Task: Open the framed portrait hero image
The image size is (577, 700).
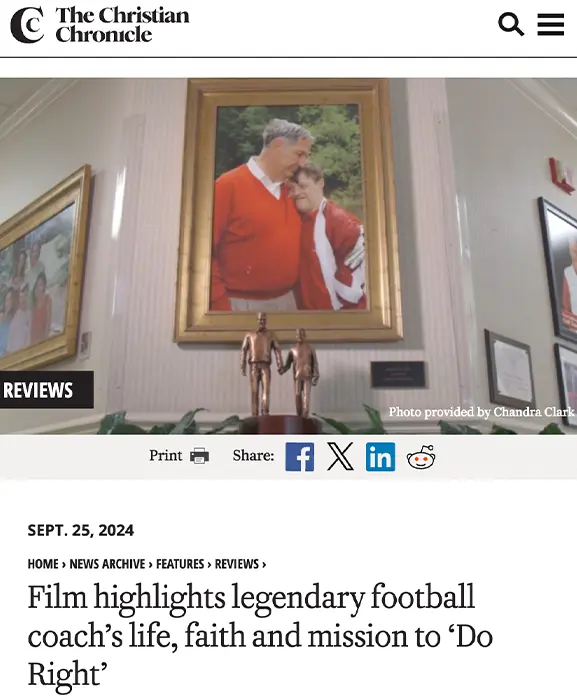Action: tap(288, 210)
